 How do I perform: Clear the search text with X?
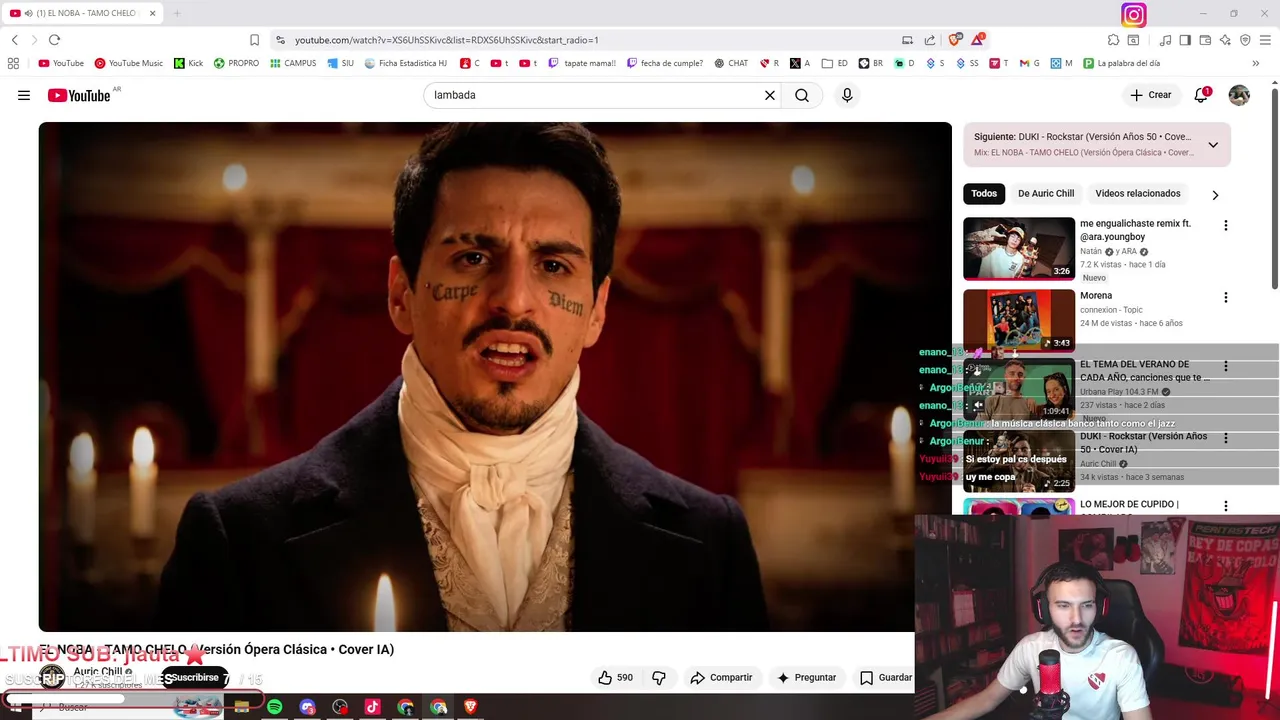pos(770,95)
